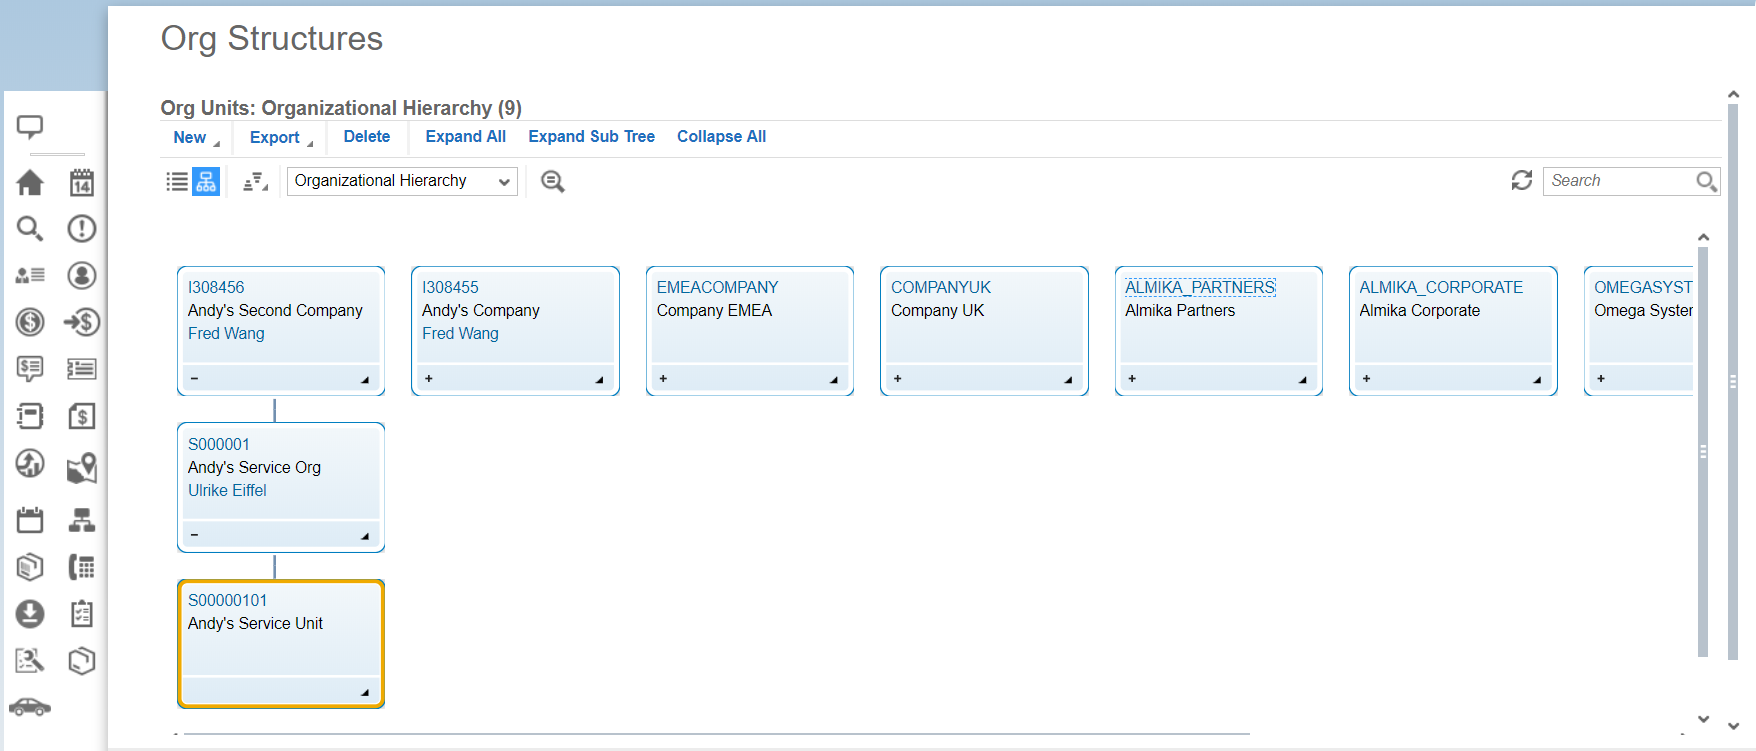Viewport: 1756px width, 751px height.
Task: Open the S00000101 link
Action: tap(228, 600)
